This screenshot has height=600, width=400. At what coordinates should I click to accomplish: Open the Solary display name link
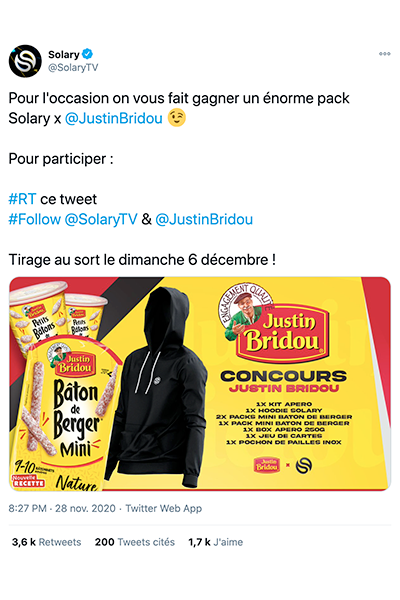click(64, 54)
